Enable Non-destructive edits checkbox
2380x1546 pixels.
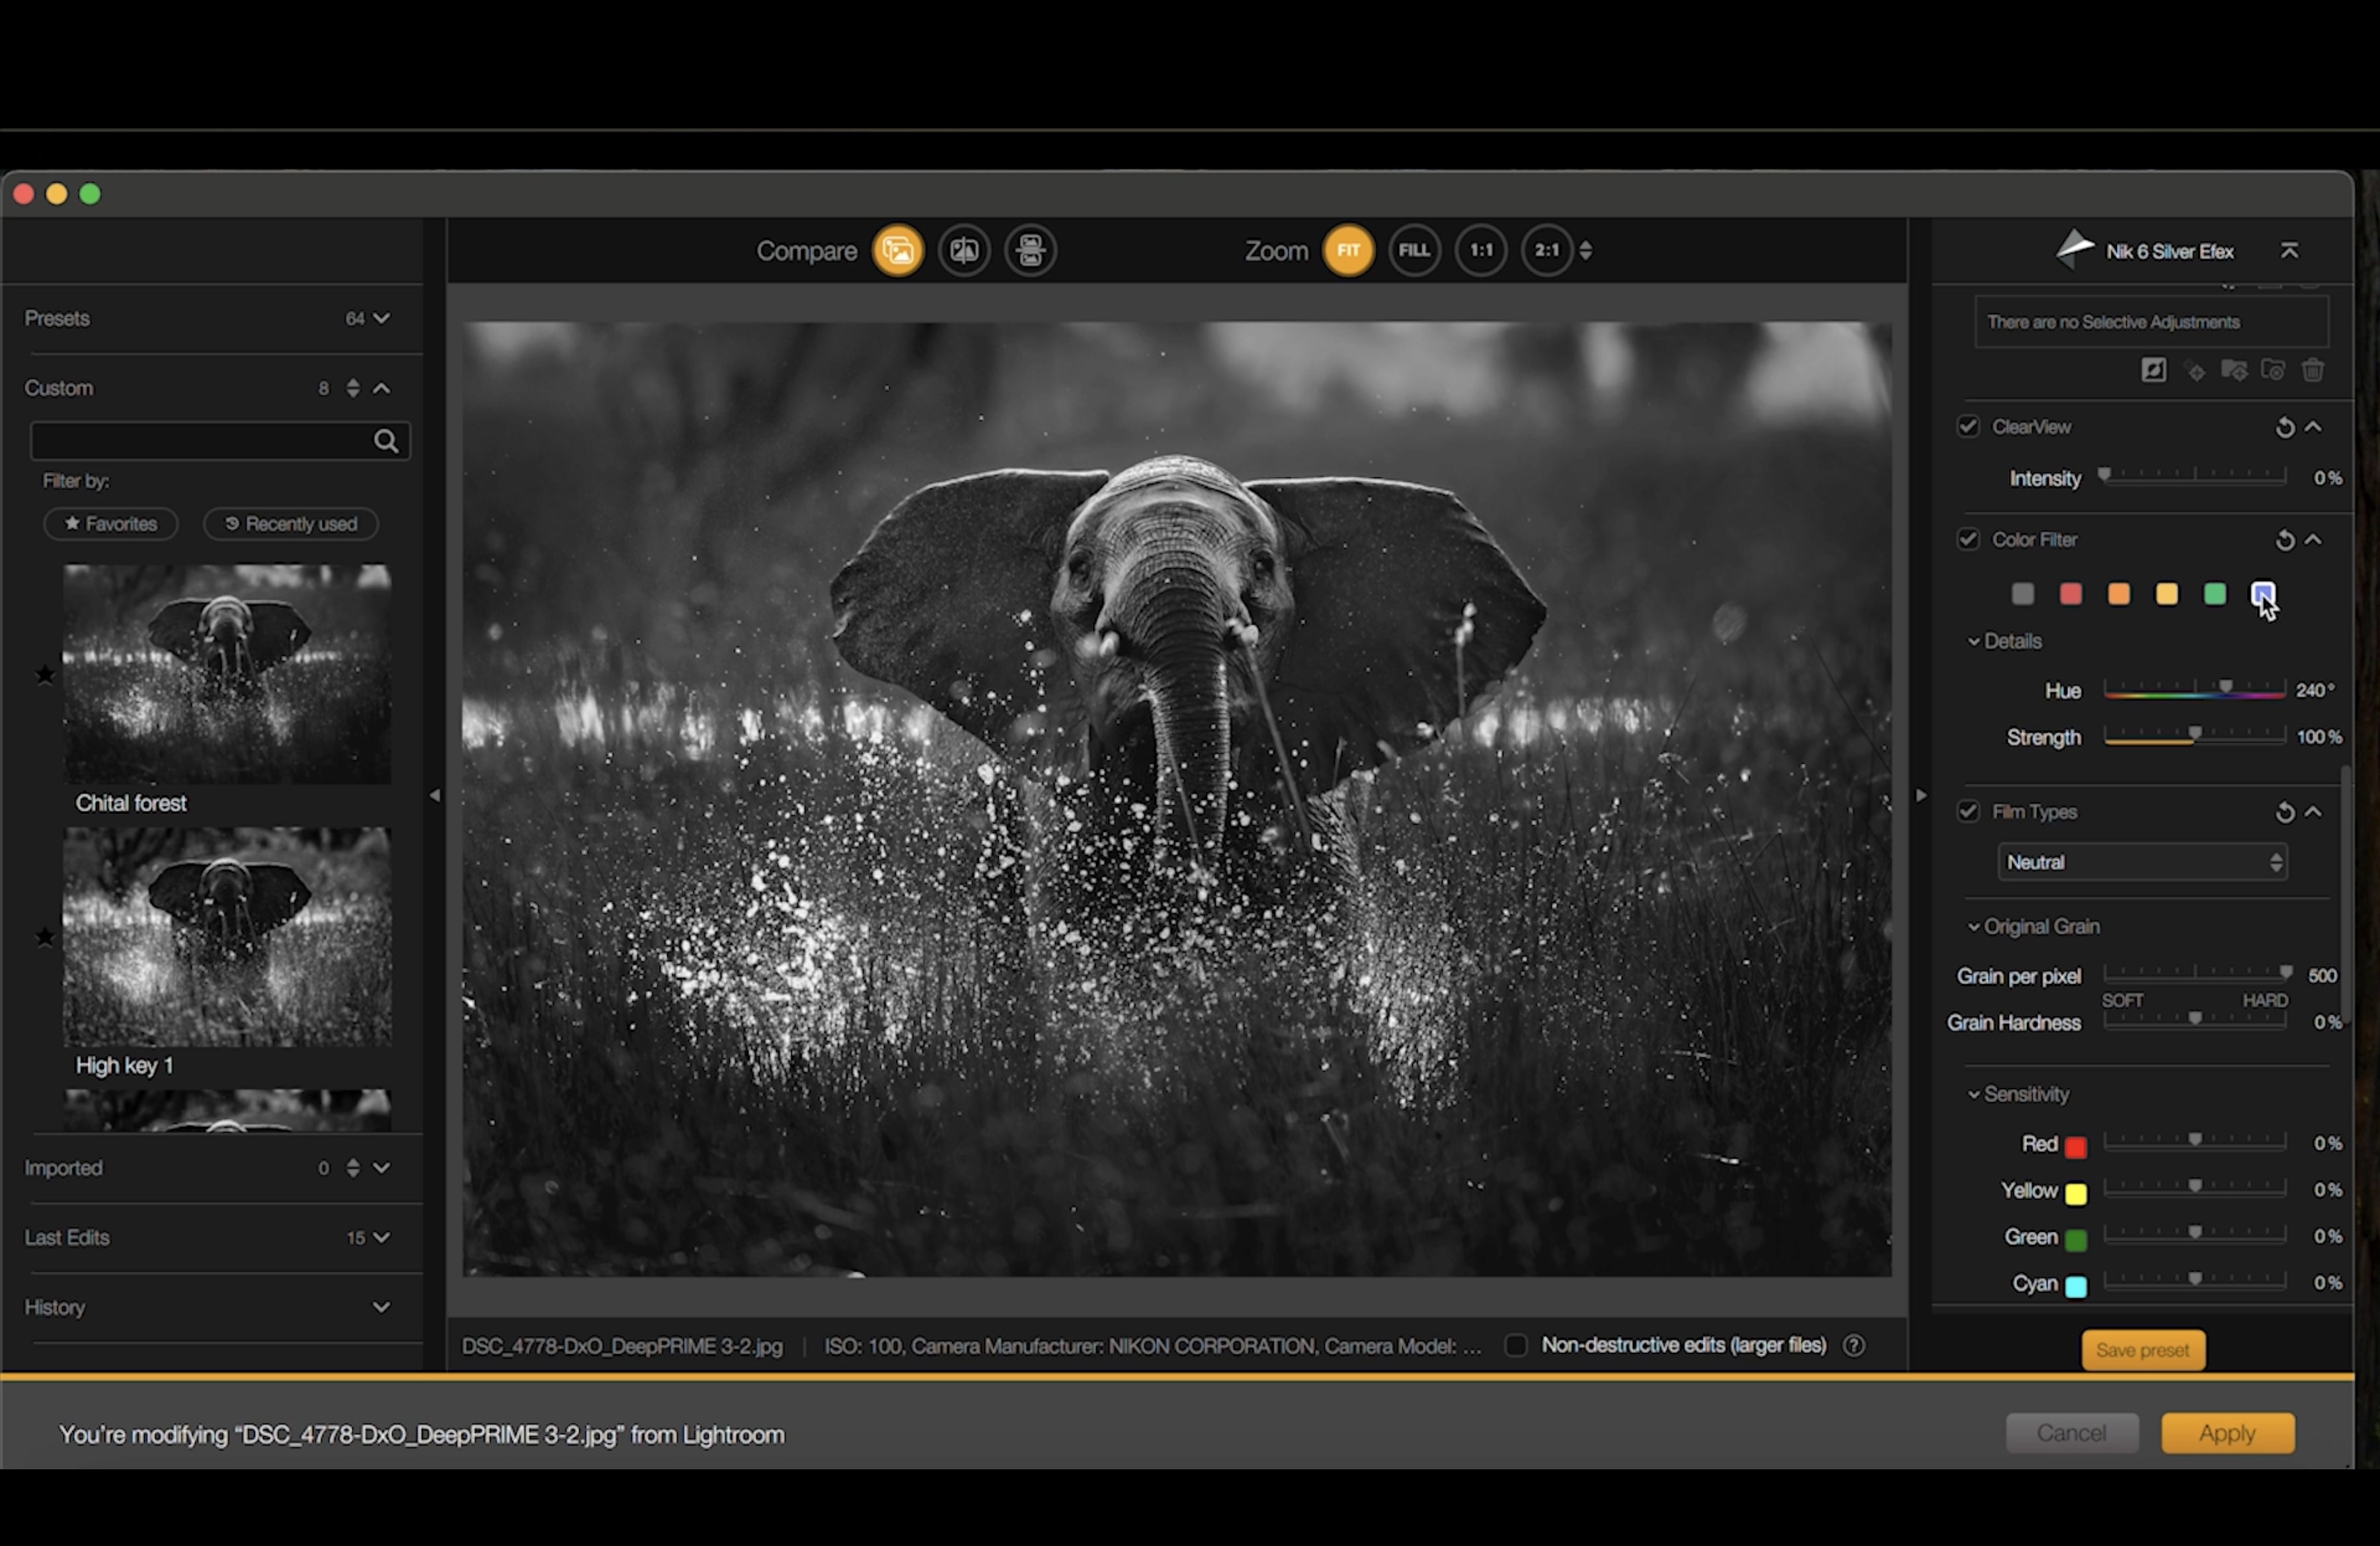(1515, 1346)
